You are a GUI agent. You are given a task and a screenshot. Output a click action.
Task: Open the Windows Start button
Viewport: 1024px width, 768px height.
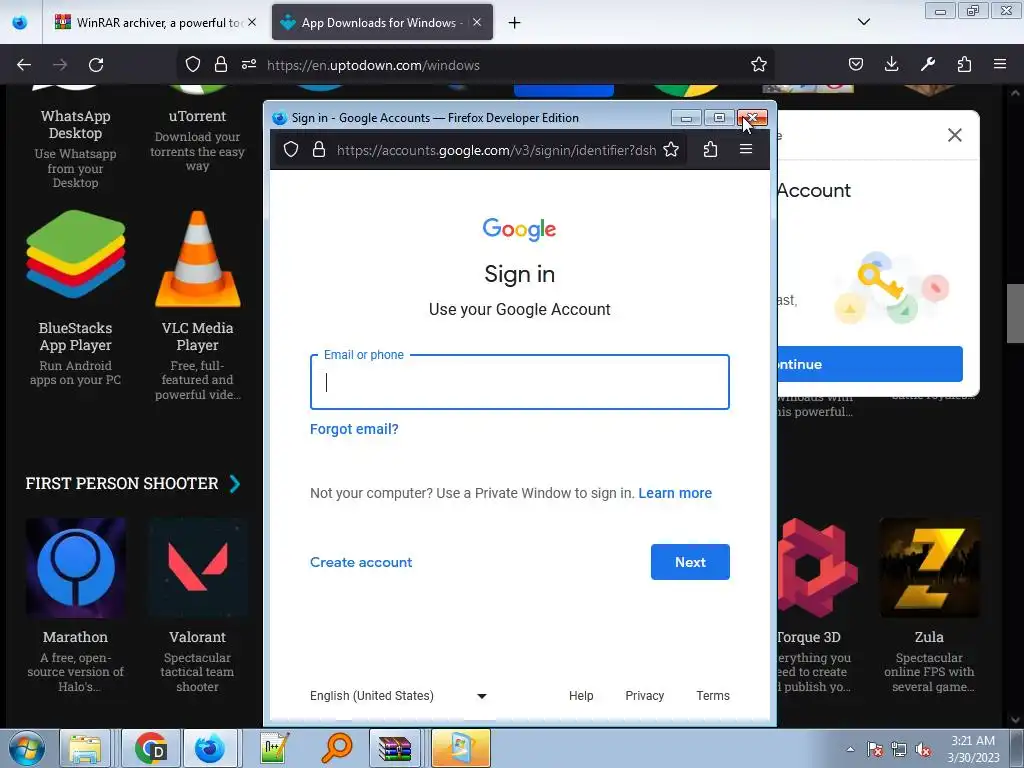[26, 748]
